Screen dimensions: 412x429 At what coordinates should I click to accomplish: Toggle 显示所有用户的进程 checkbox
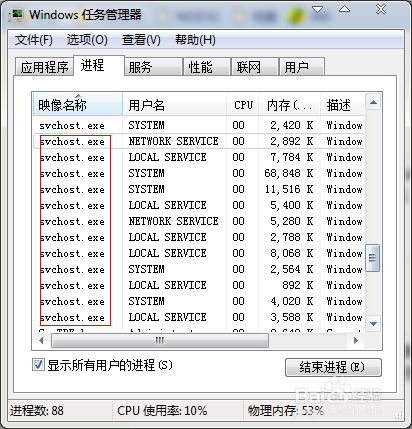pyautogui.click(x=38, y=364)
